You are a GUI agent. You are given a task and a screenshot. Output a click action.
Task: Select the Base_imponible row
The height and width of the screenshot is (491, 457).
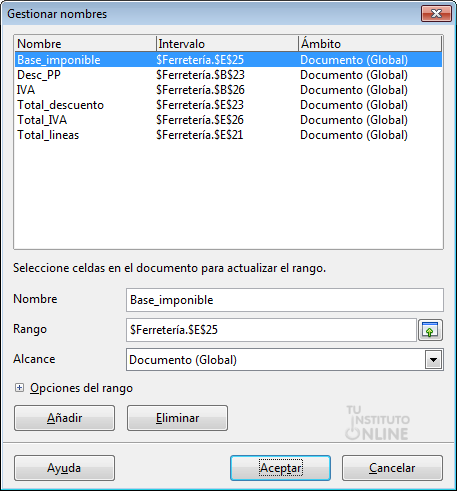[x=228, y=60]
